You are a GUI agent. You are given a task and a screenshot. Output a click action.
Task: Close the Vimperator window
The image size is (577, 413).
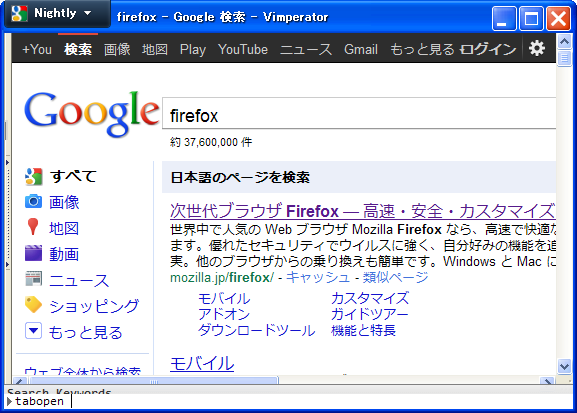tap(558, 18)
